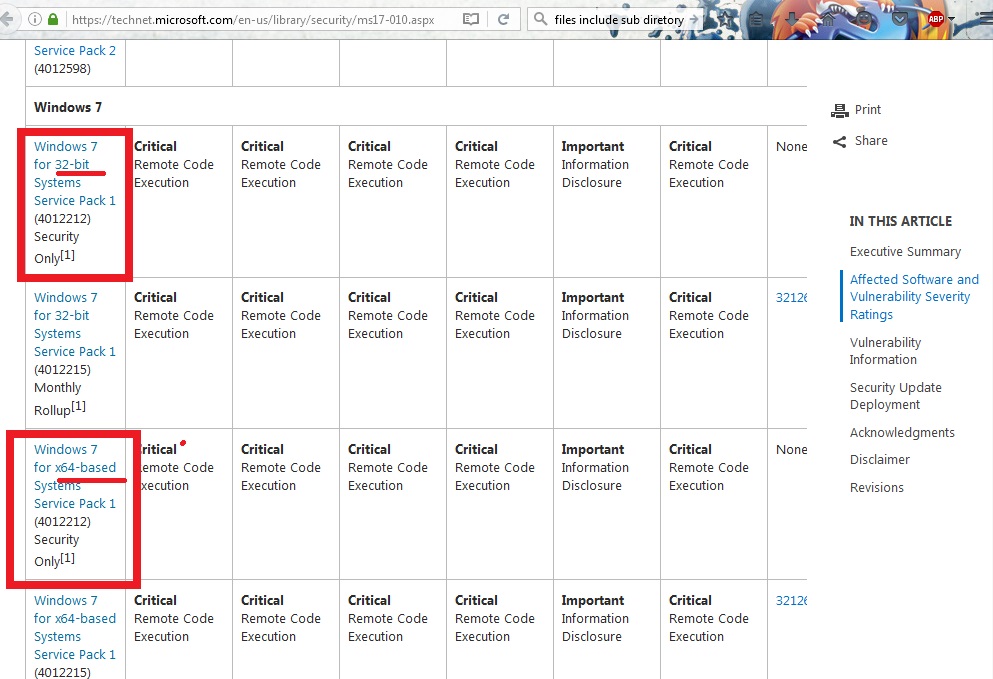993x679 pixels.
Task: Click 'IN THIS ARTICLE' heading
Action: (x=901, y=221)
